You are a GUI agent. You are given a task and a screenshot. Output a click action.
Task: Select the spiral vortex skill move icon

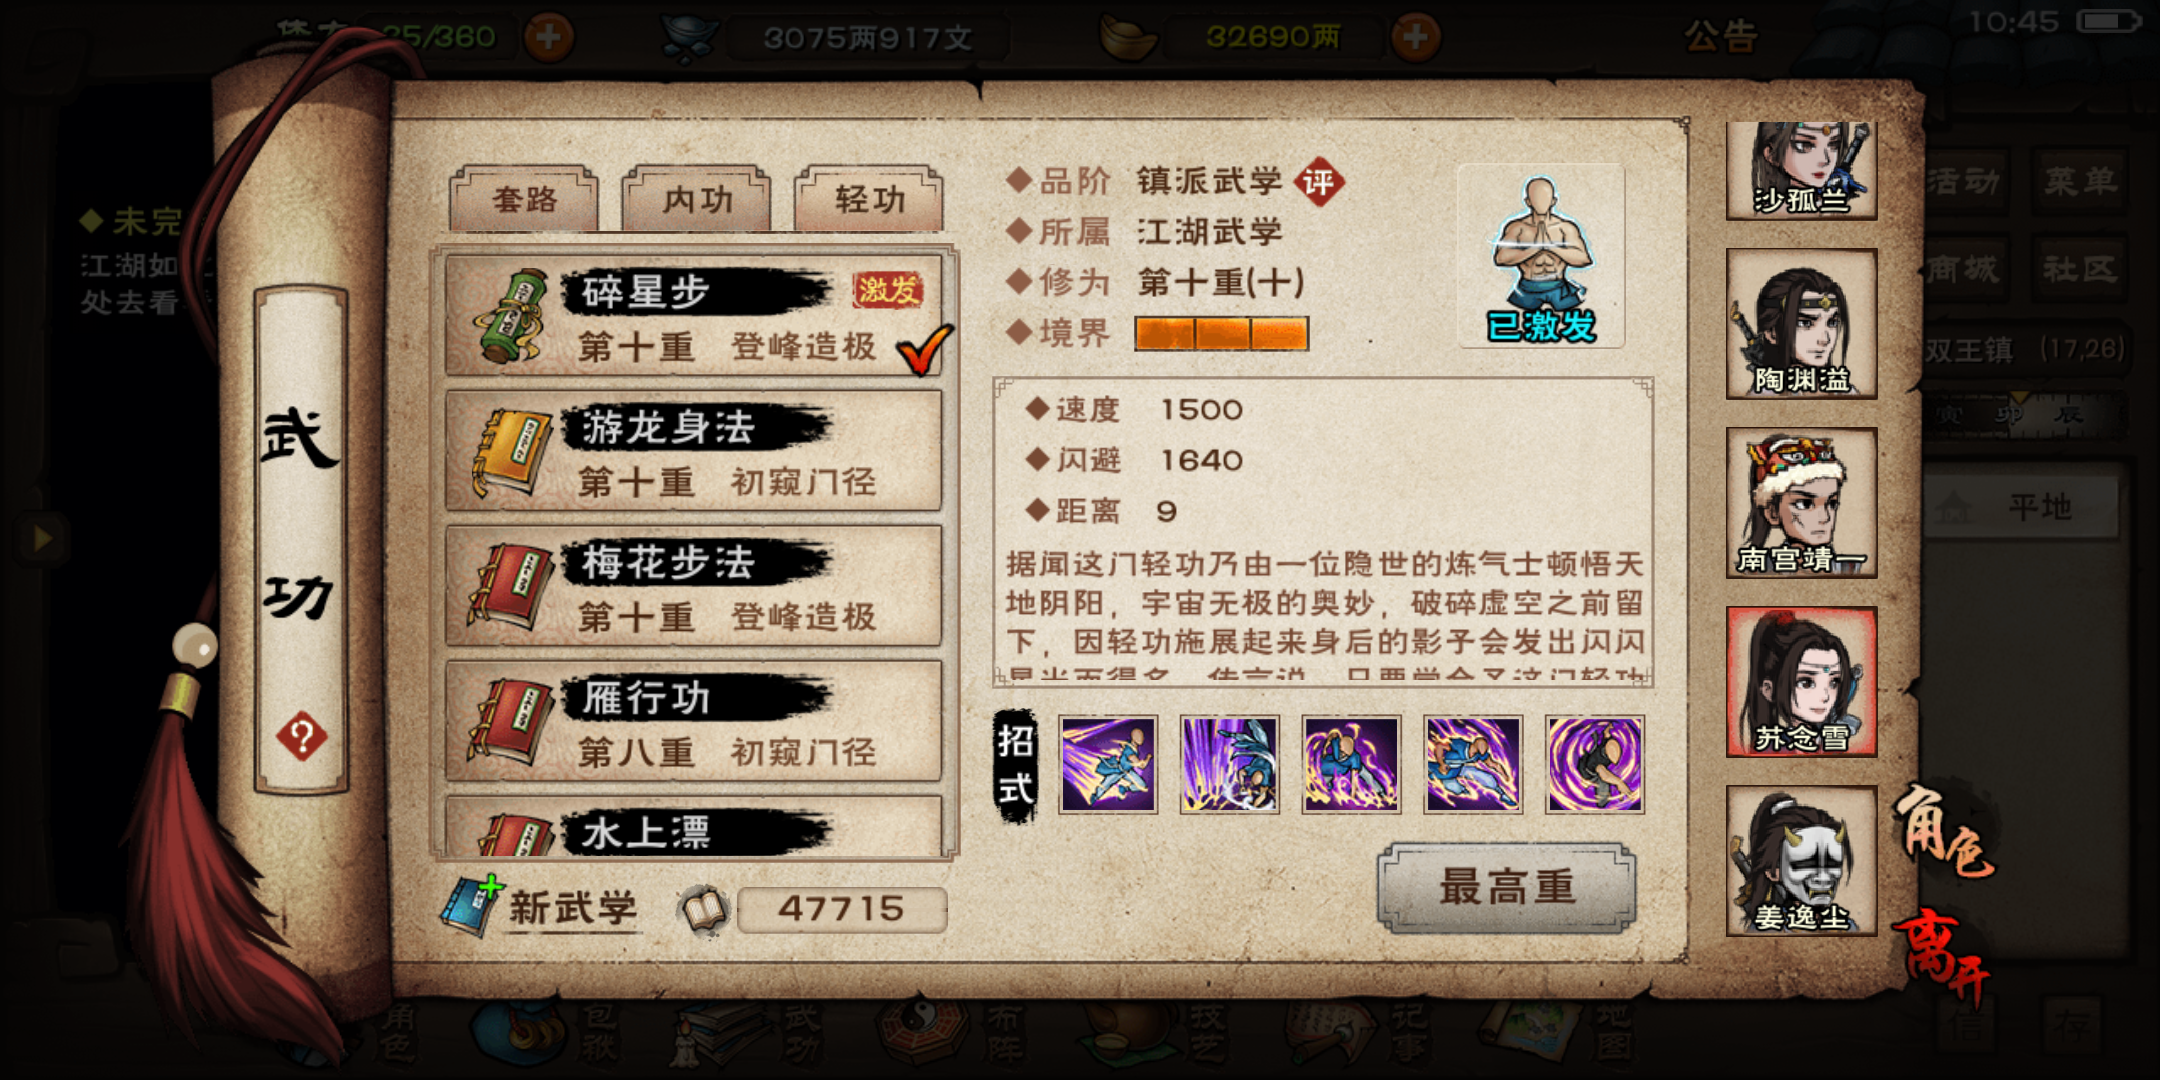tap(1594, 764)
